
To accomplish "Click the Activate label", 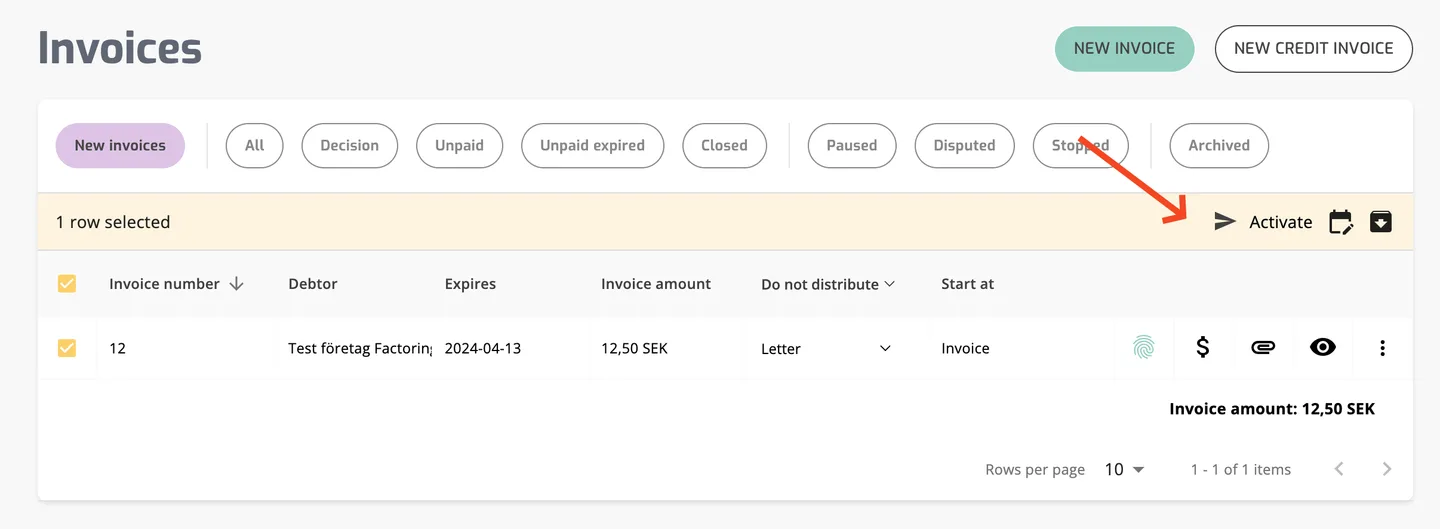I will (x=1280, y=222).
